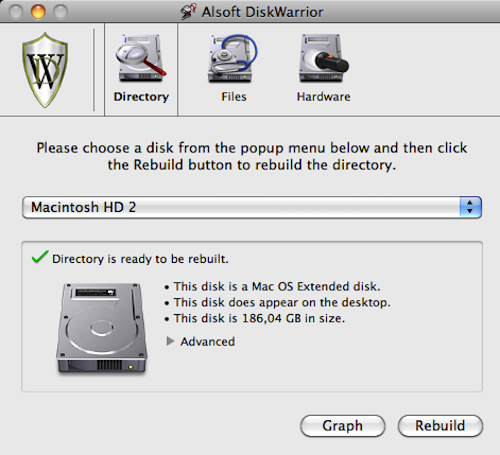Click the Graph button
The image size is (500, 455).
coord(343,426)
